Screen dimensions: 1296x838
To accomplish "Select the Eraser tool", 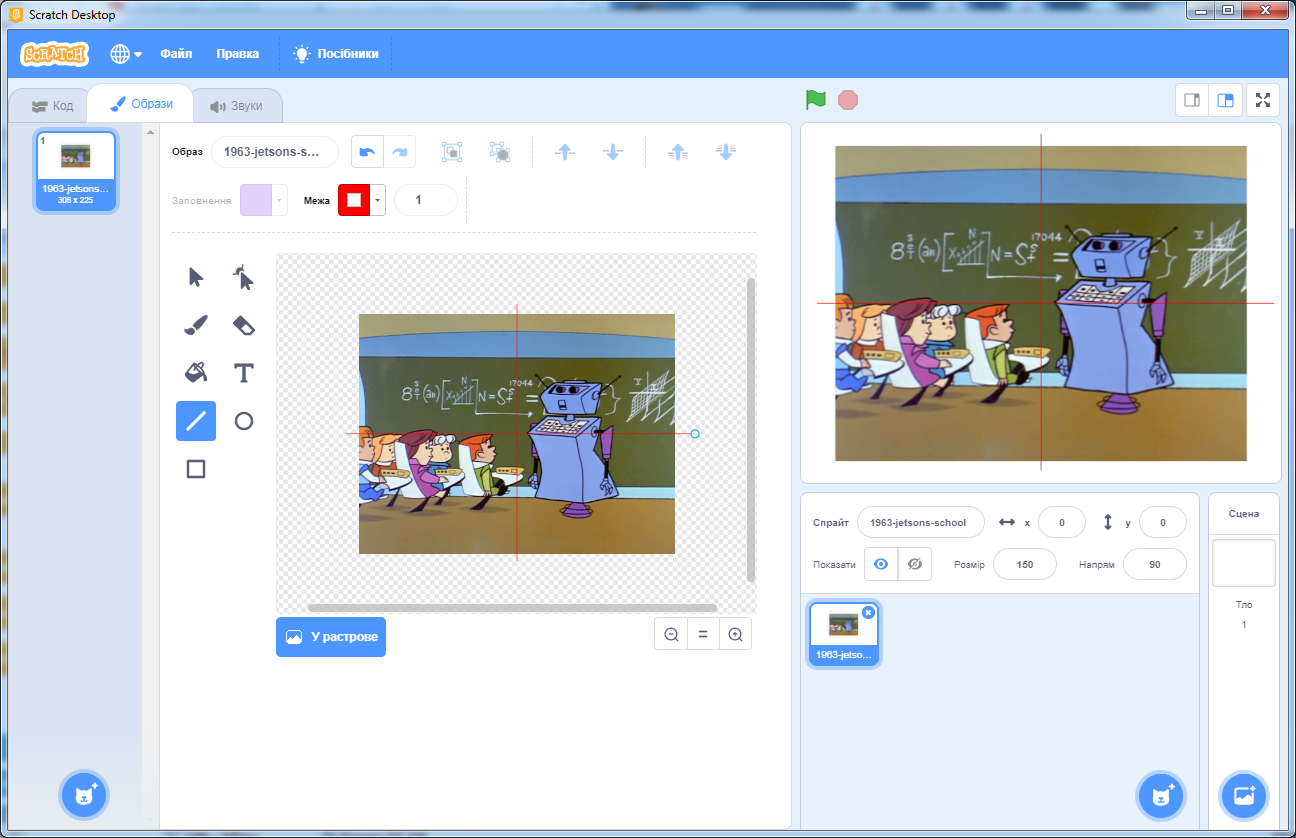I will pyautogui.click(x=244, y=325).
